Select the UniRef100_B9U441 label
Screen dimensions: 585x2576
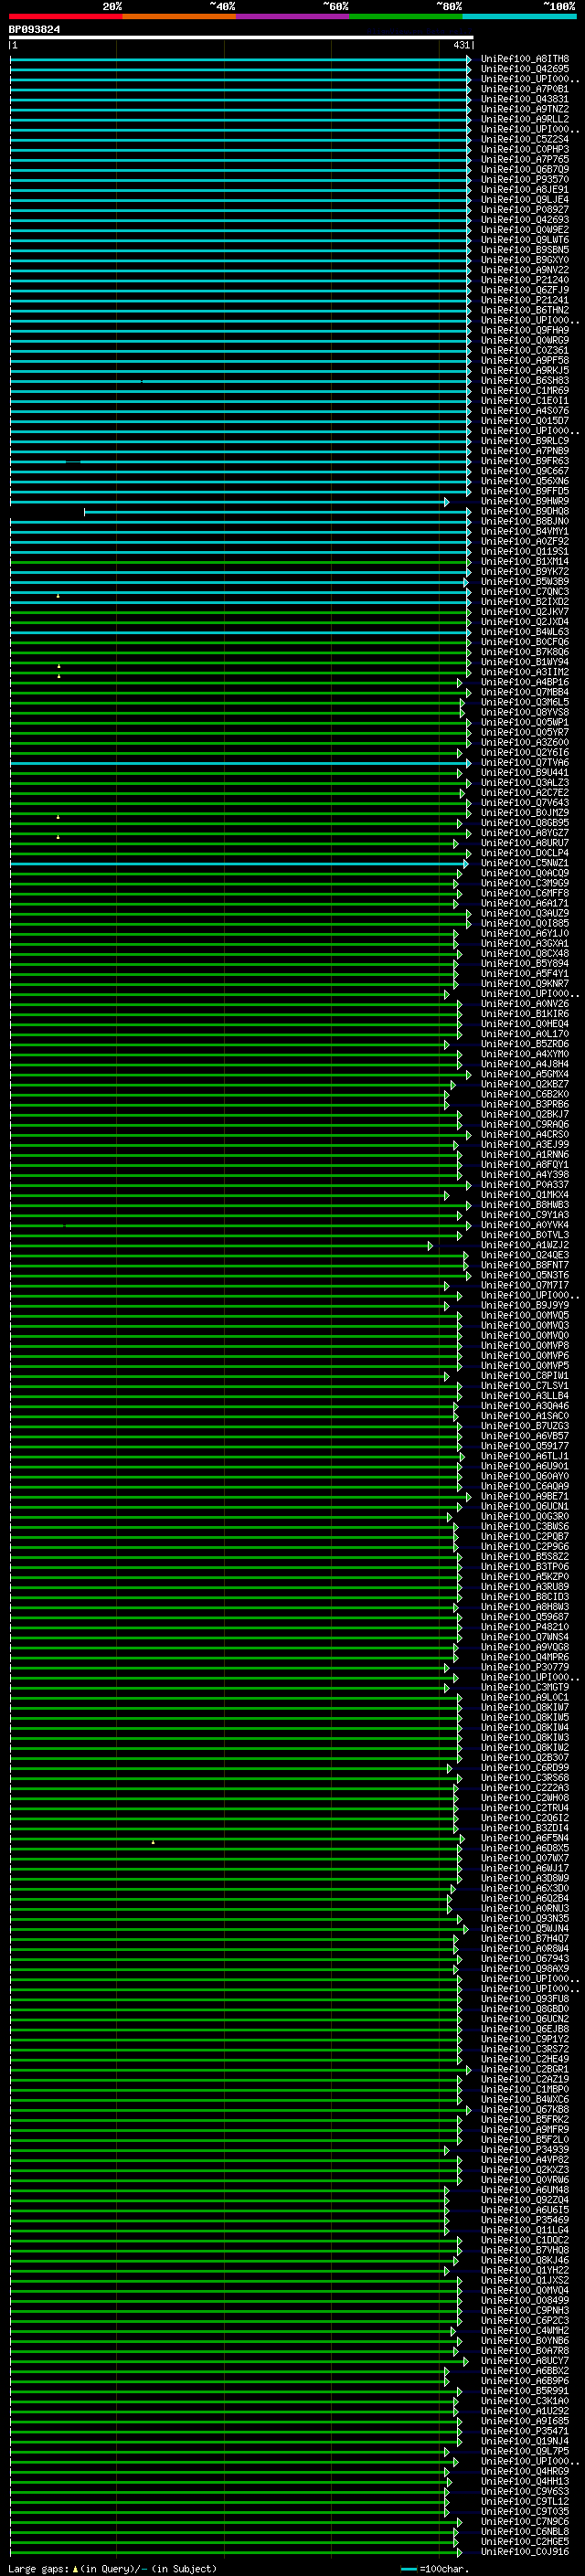(525, 773)
